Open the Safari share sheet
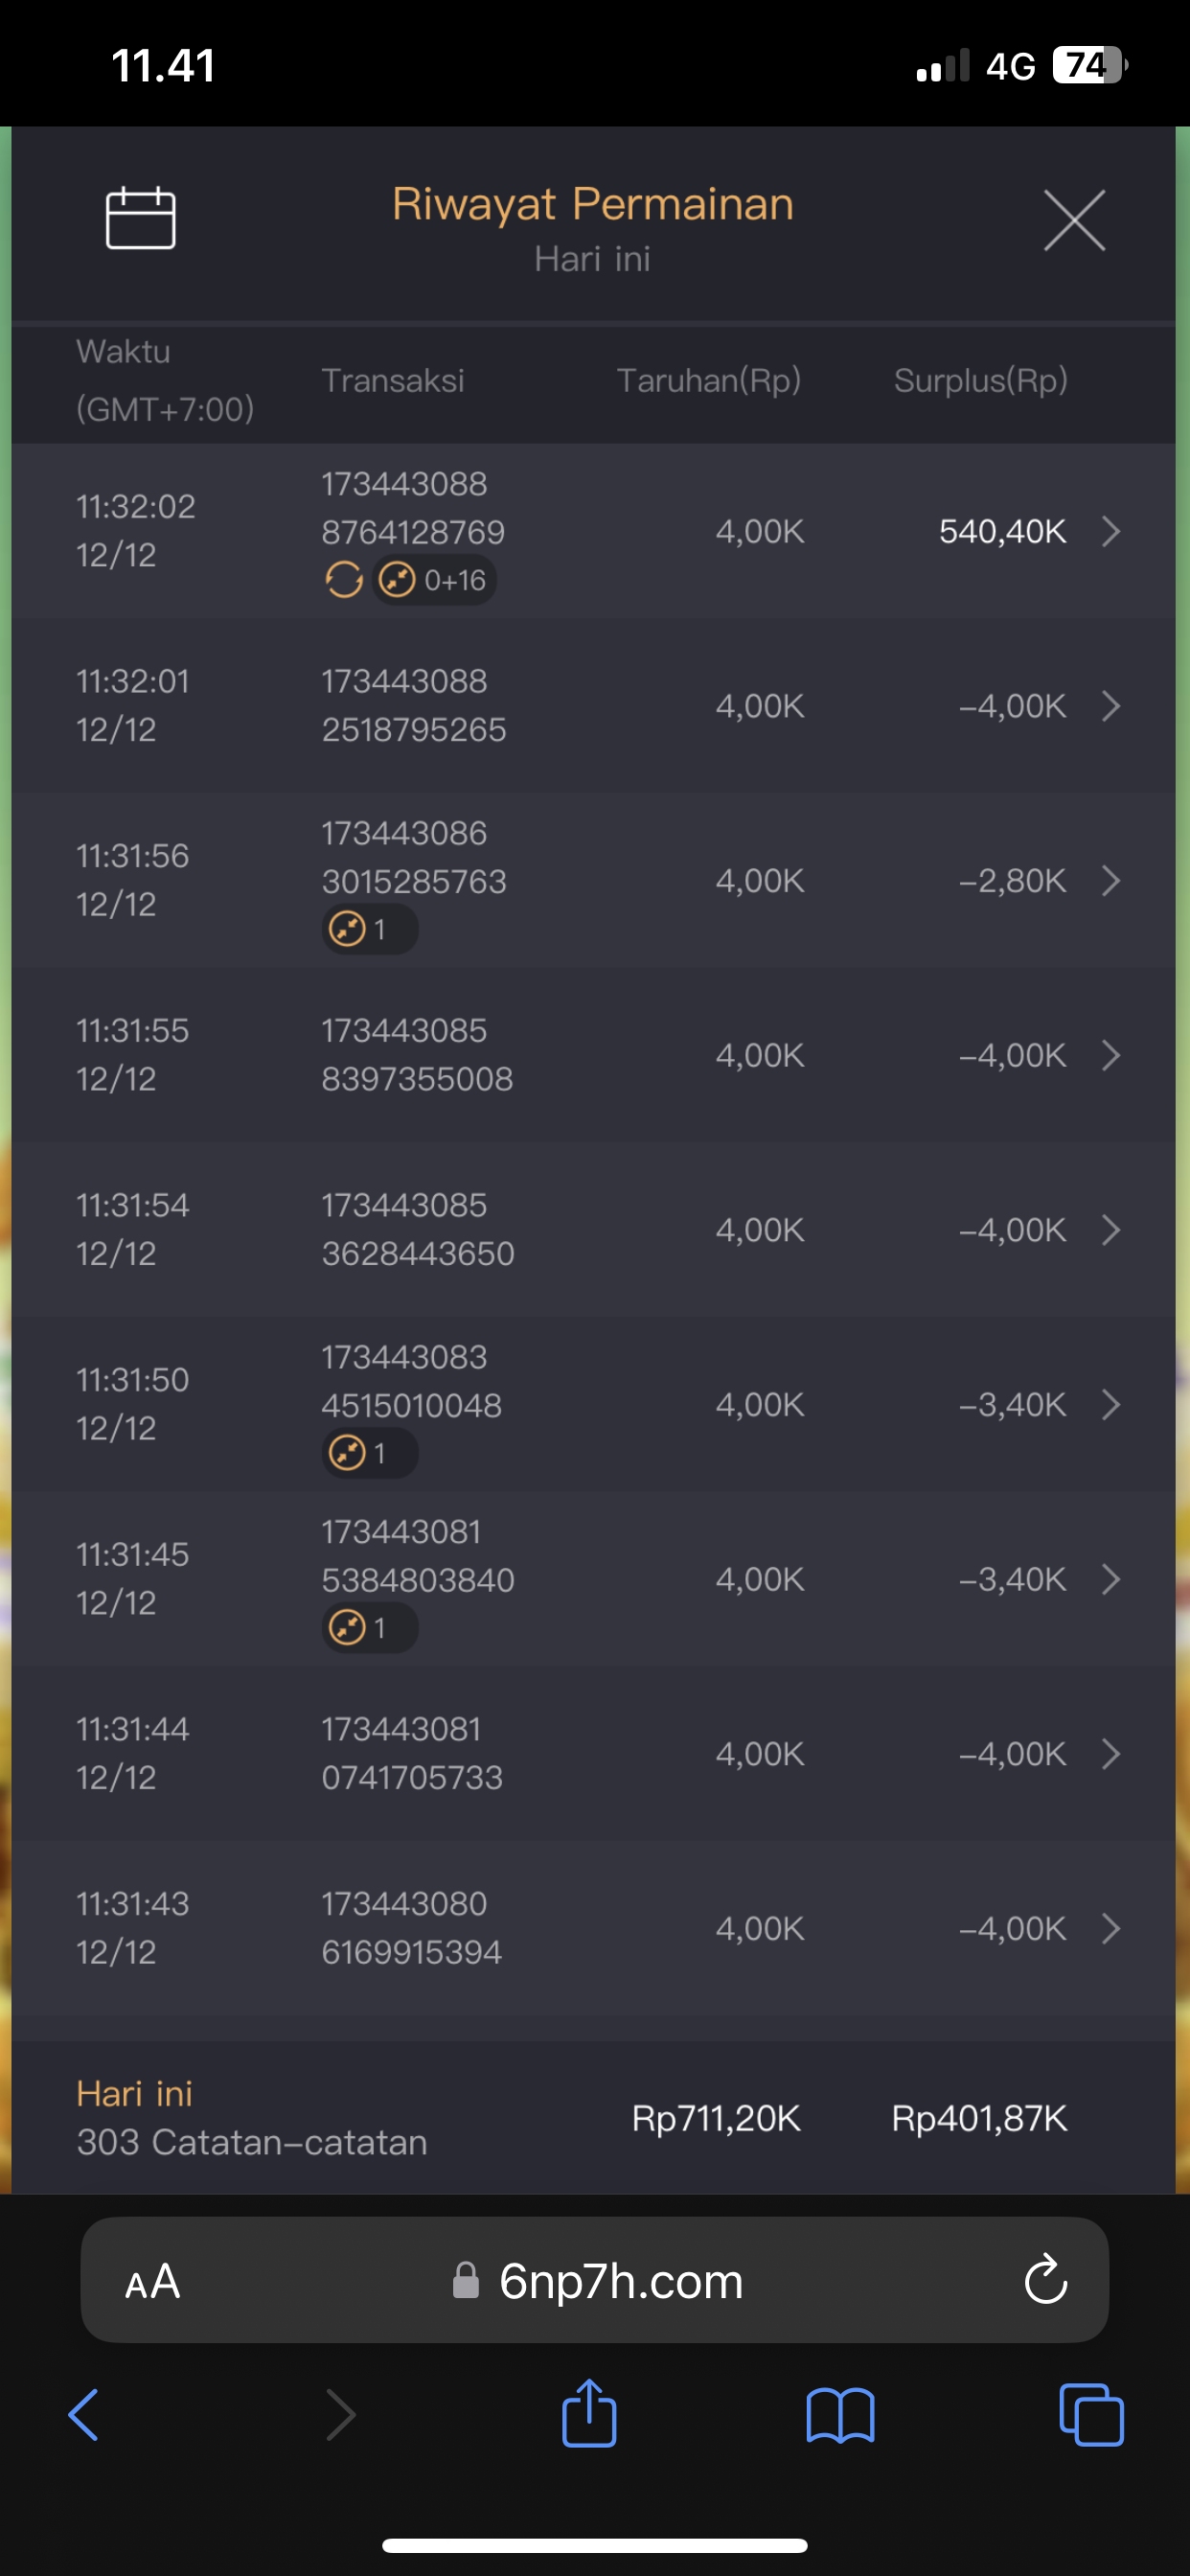1190x2576 pixels. point(589,2415)
